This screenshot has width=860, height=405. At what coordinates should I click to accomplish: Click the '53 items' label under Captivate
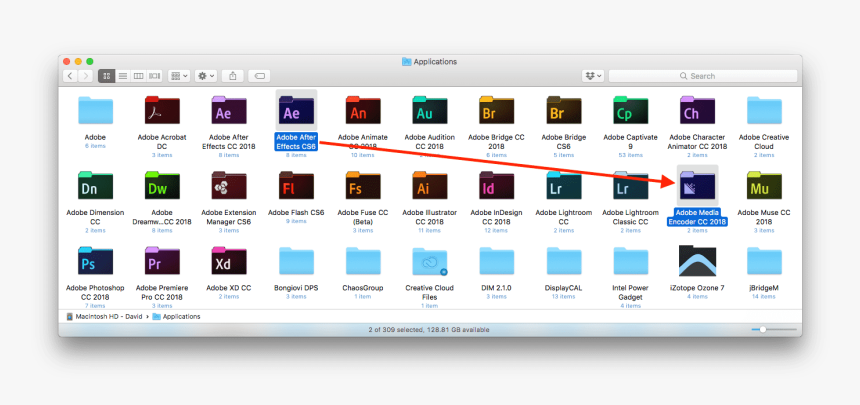(x=631, y=155)
